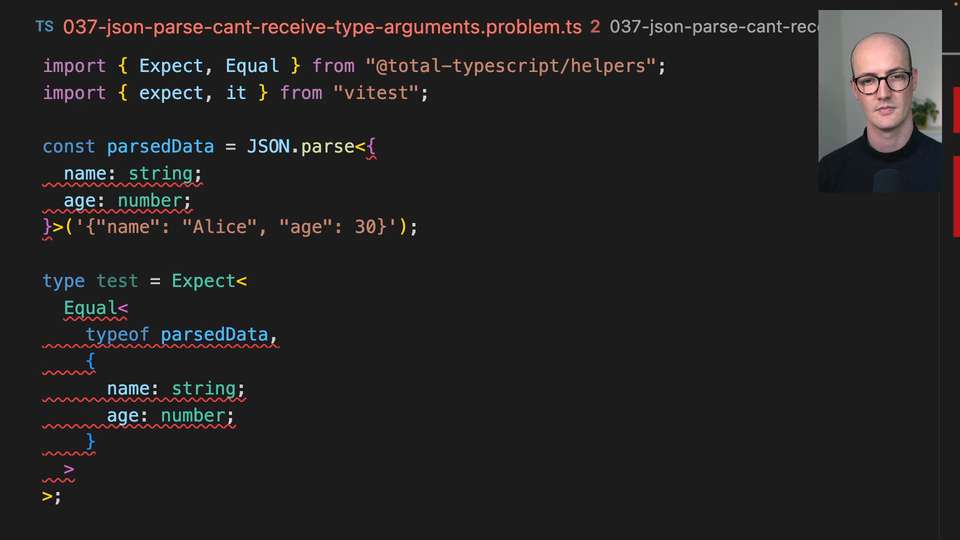Viewport: 960px width, 540px height.
Task: Click the test type alias name
Action: [117, 281]
